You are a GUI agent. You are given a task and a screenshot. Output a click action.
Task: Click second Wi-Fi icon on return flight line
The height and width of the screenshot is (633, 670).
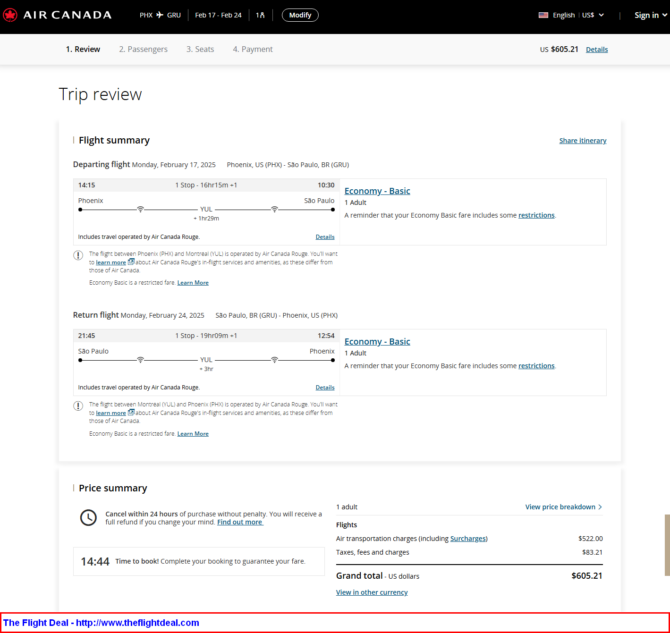275,359
